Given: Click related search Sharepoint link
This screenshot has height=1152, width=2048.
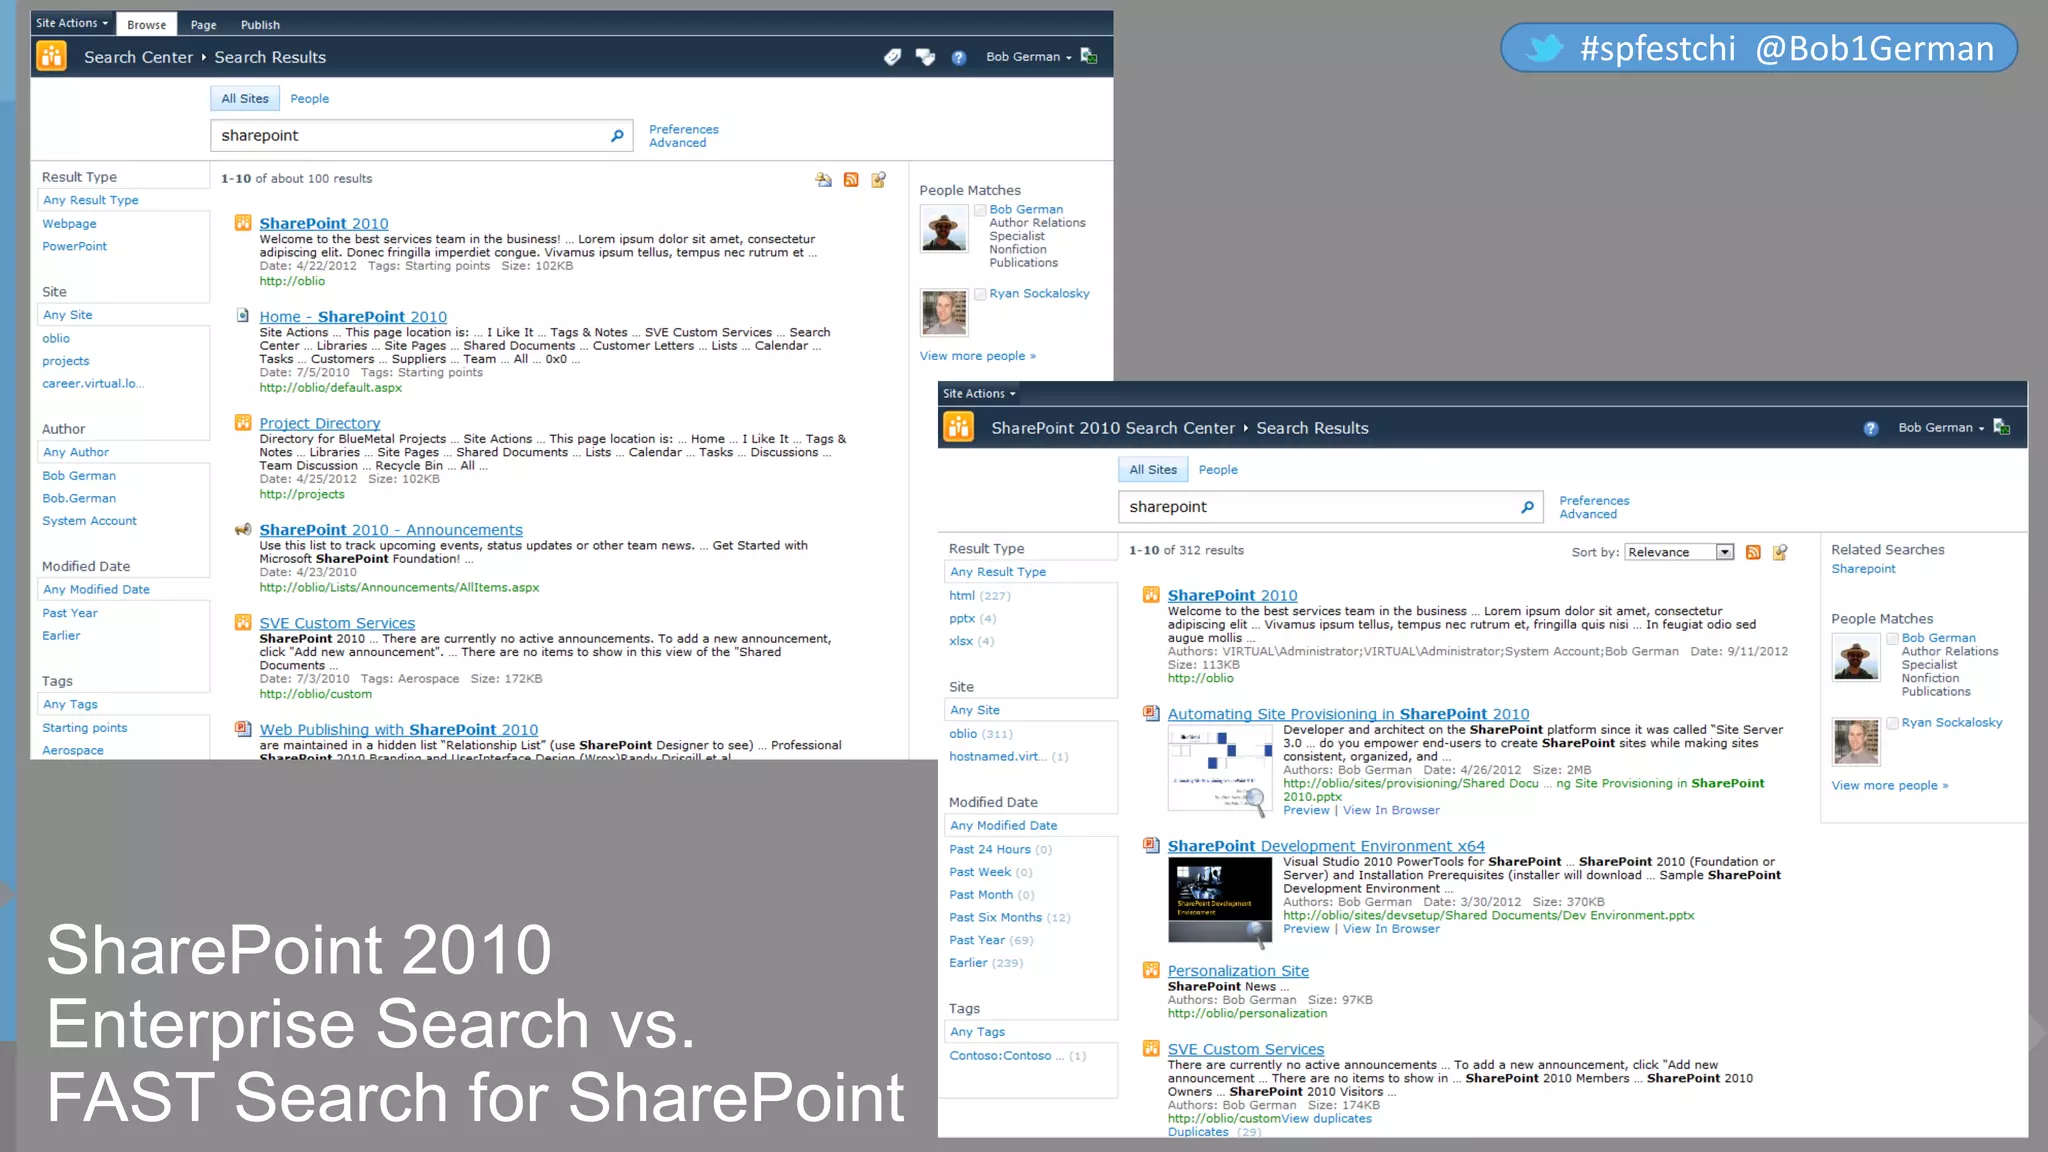Looking at the screenshot, I should click(x=1863, y=569).
